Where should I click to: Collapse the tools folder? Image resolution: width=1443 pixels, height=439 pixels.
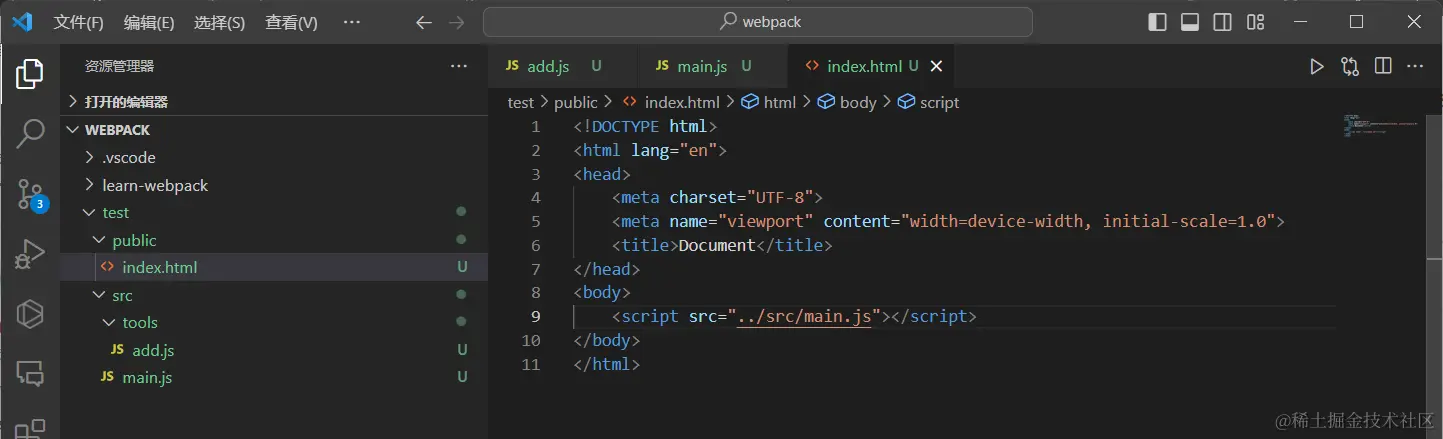point(274,323)
